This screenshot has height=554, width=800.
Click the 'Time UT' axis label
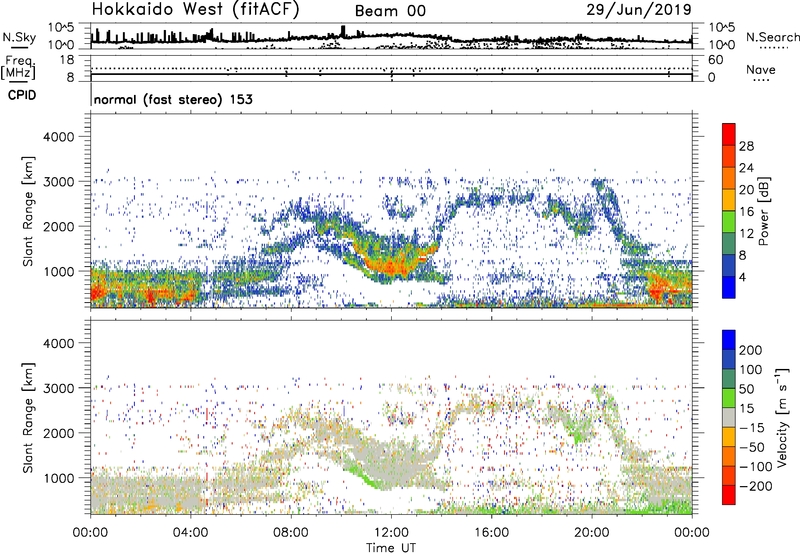point(391,548)
